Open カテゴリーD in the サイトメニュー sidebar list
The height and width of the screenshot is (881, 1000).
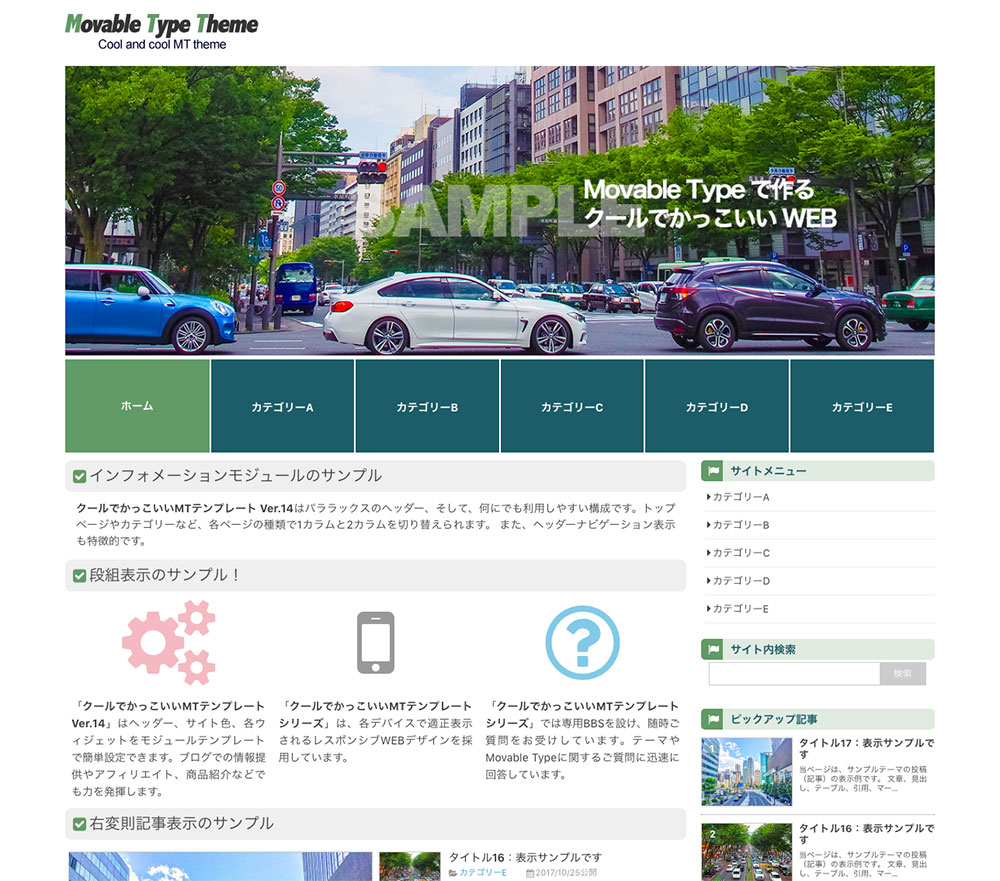pos(741,581)
